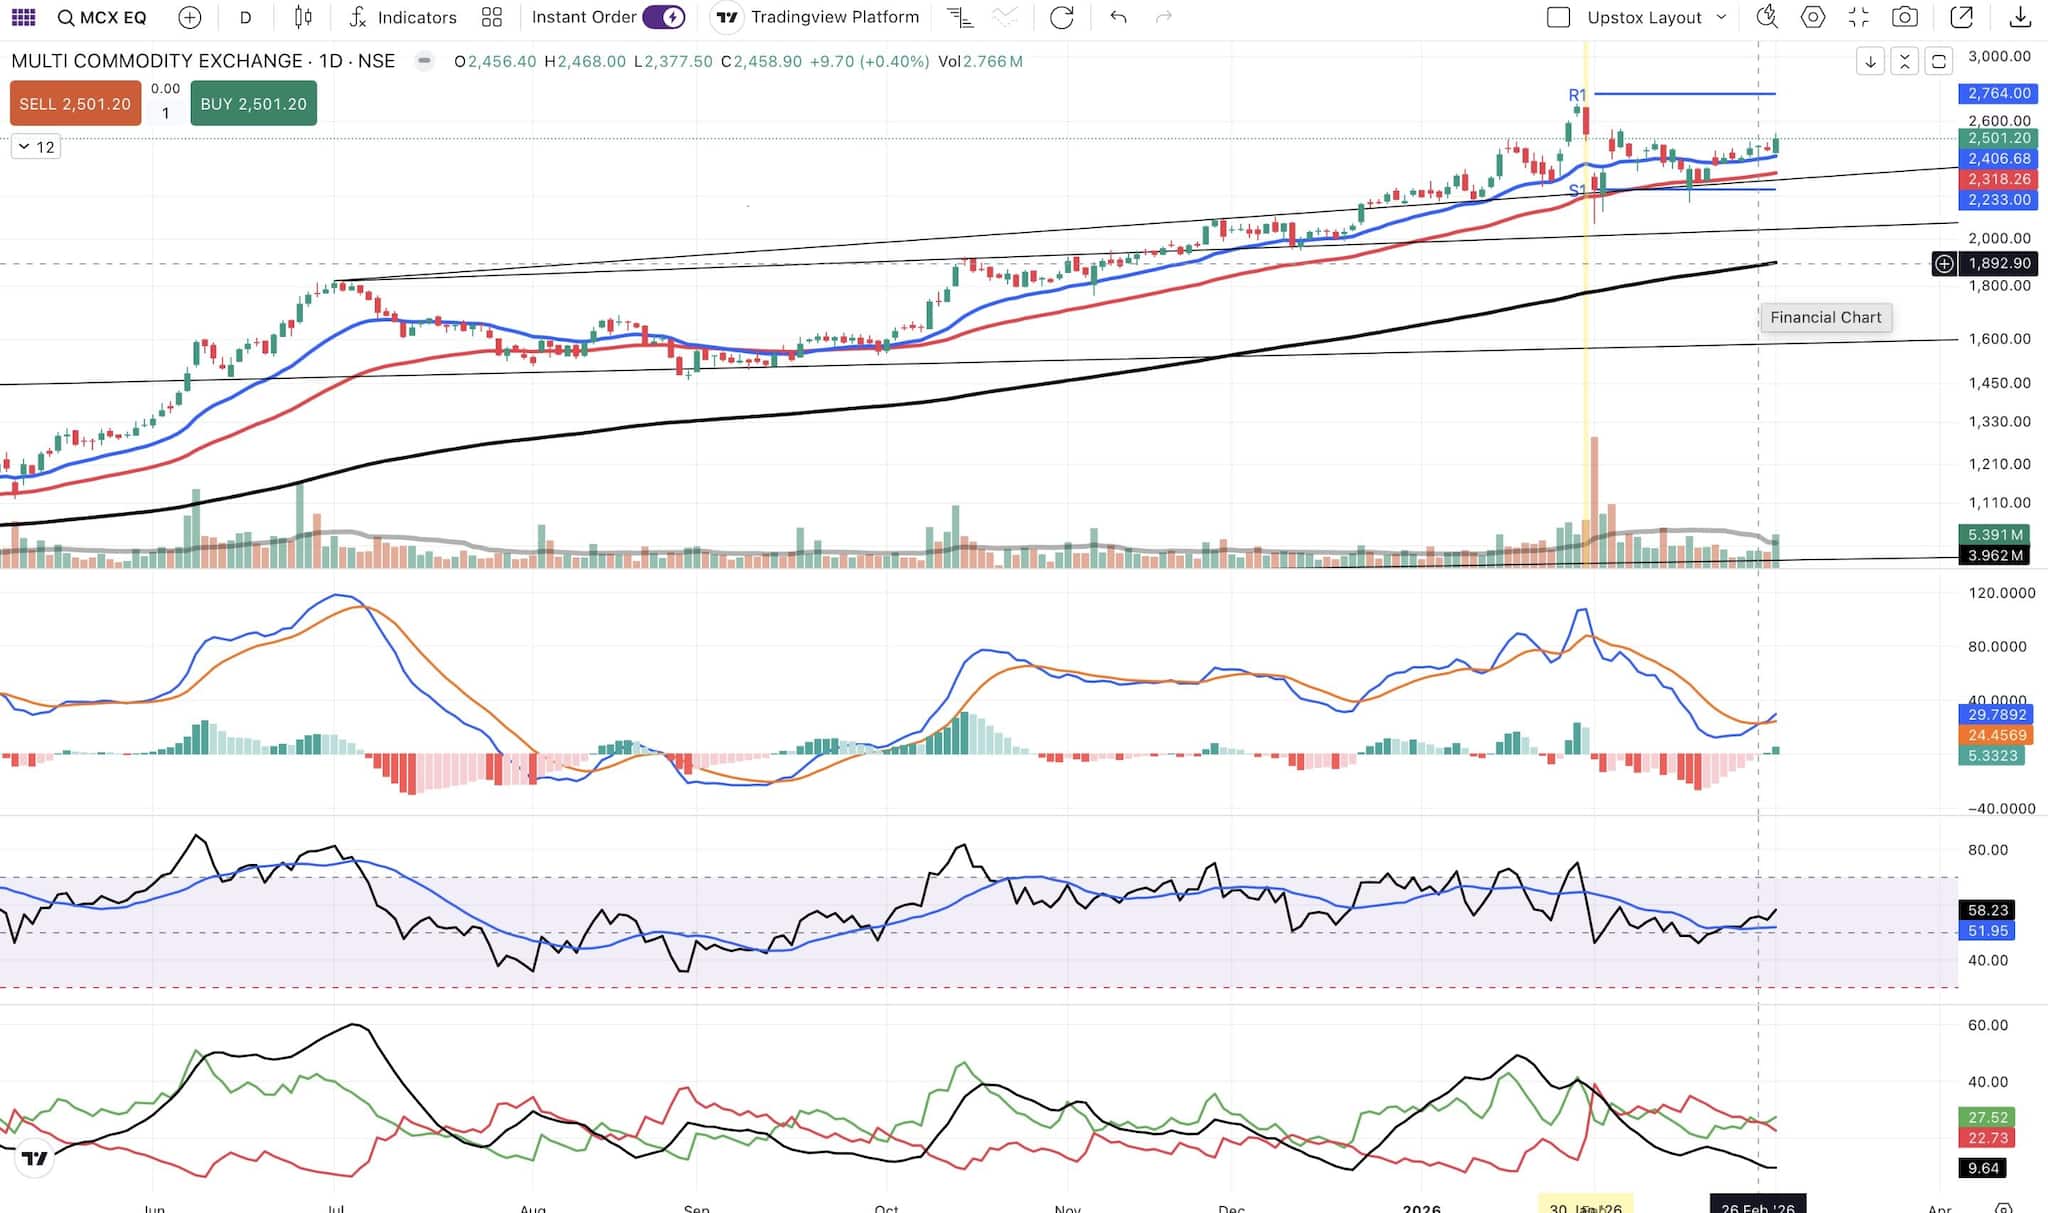Viewport: 2048px width, 1213px height.
Task: Toggle the Instant Order switch
Action: tap(664, 17)
